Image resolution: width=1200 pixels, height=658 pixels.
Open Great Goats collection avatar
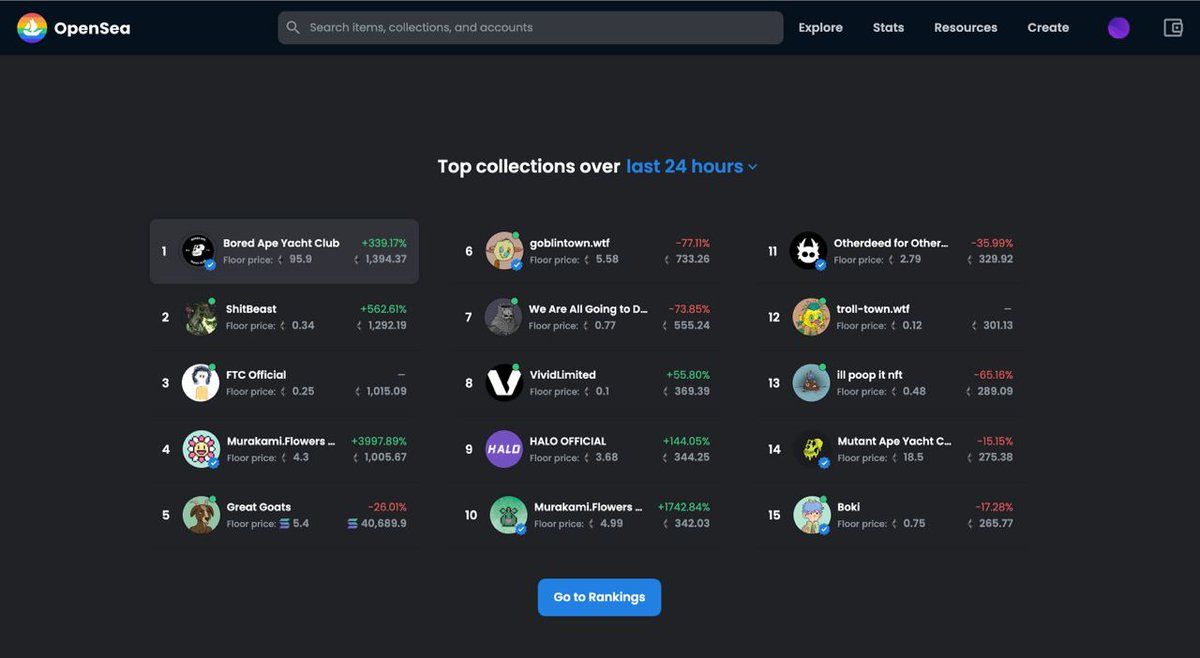[x=201, y=515]
